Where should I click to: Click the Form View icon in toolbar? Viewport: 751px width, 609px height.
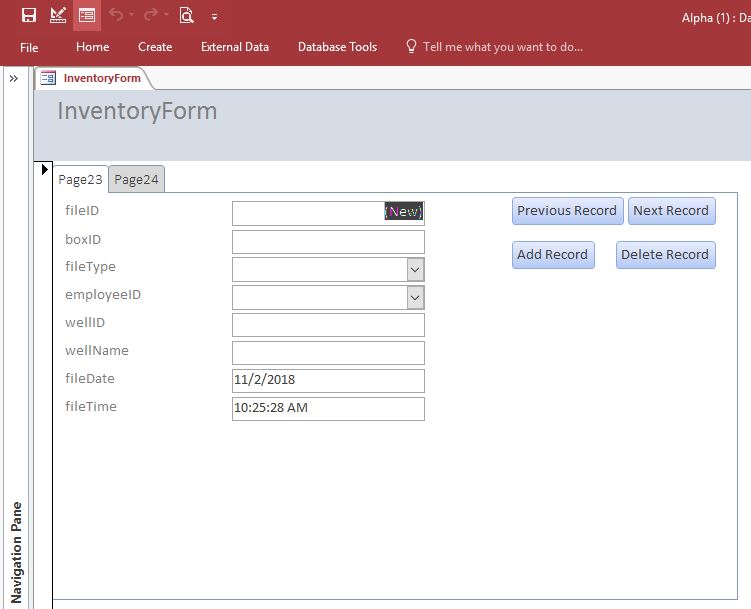pos(87,15)
